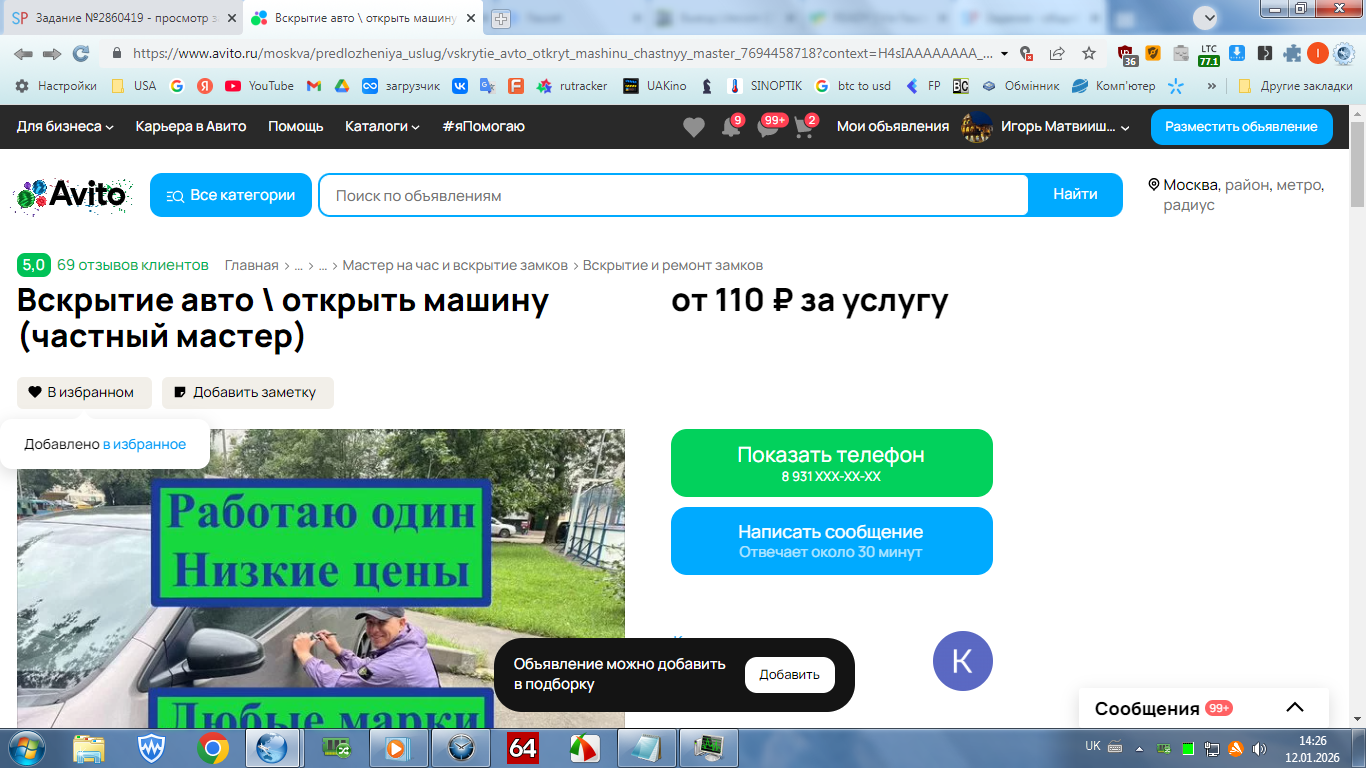
Task: Open Карьера в Авито menu item
Action: 191,127
